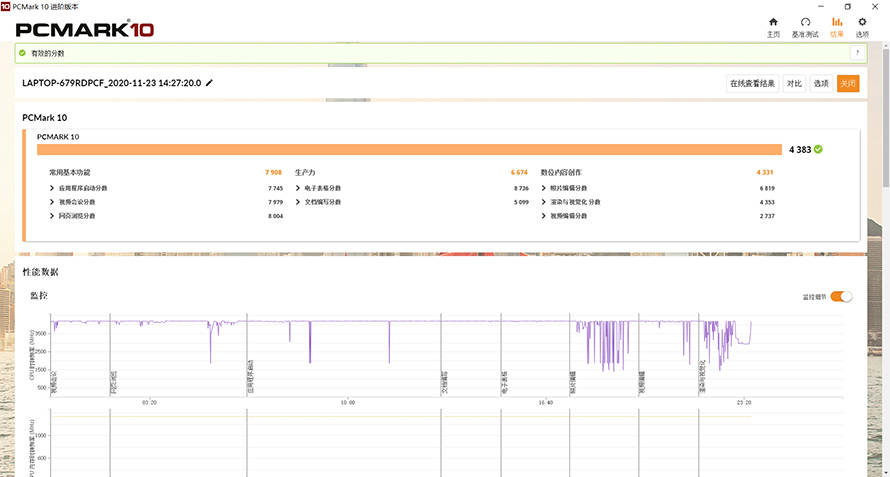Switch to the Results (结果) bar-chart icon
The width and height of the screenshot is (890, 477).
click(x=837, y=22)
